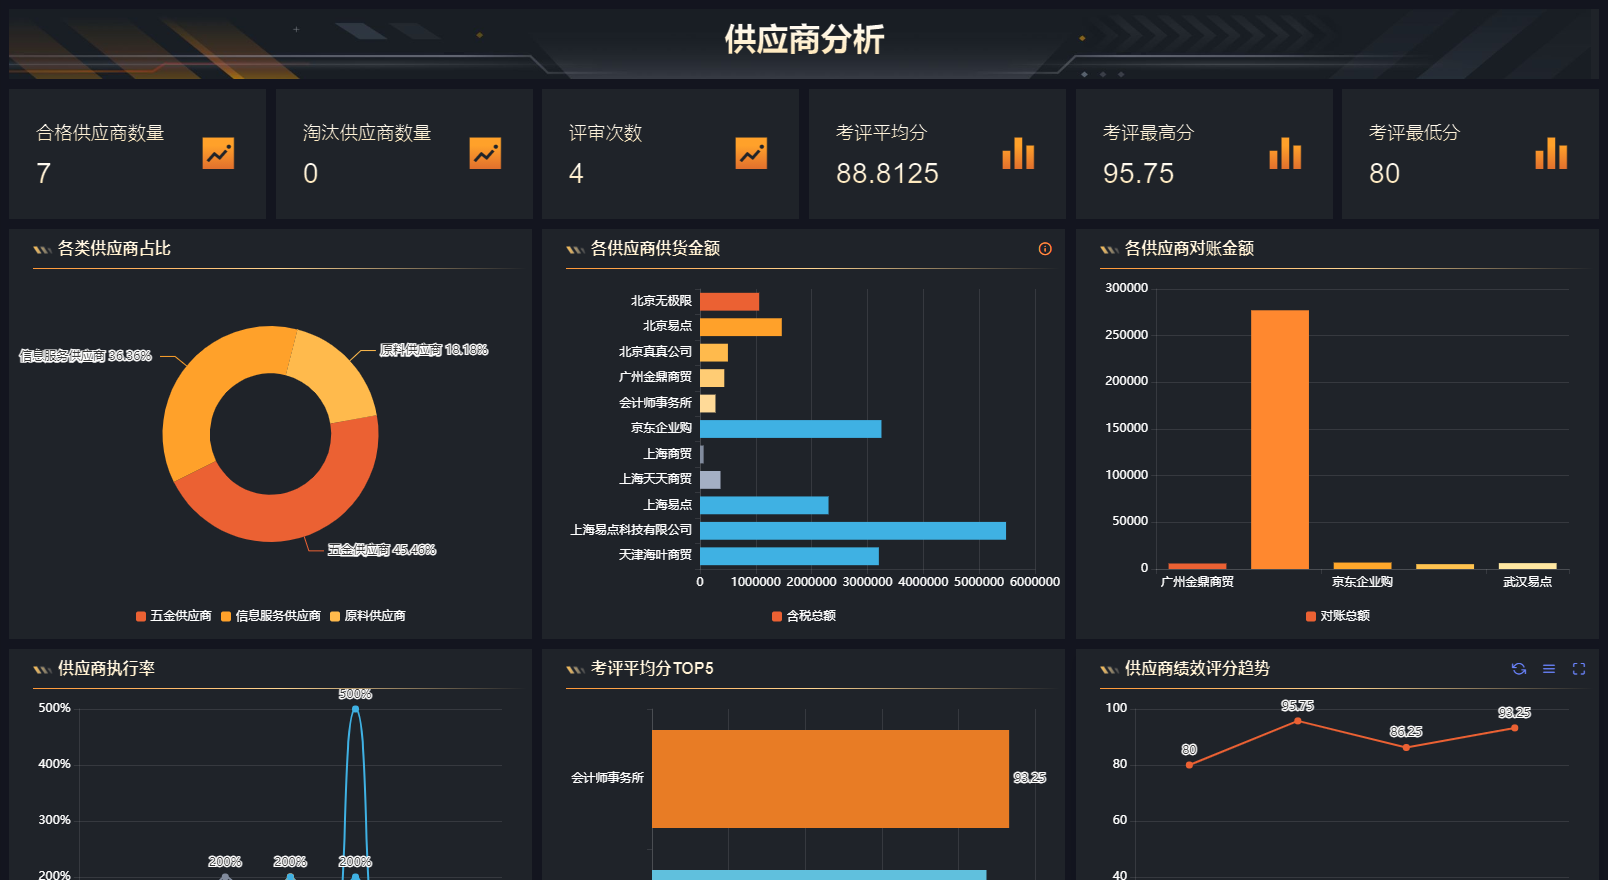Click info icon on 各供应商供货金额 panel
The height and width of the screenshot is (880, 1608).
1045,249
